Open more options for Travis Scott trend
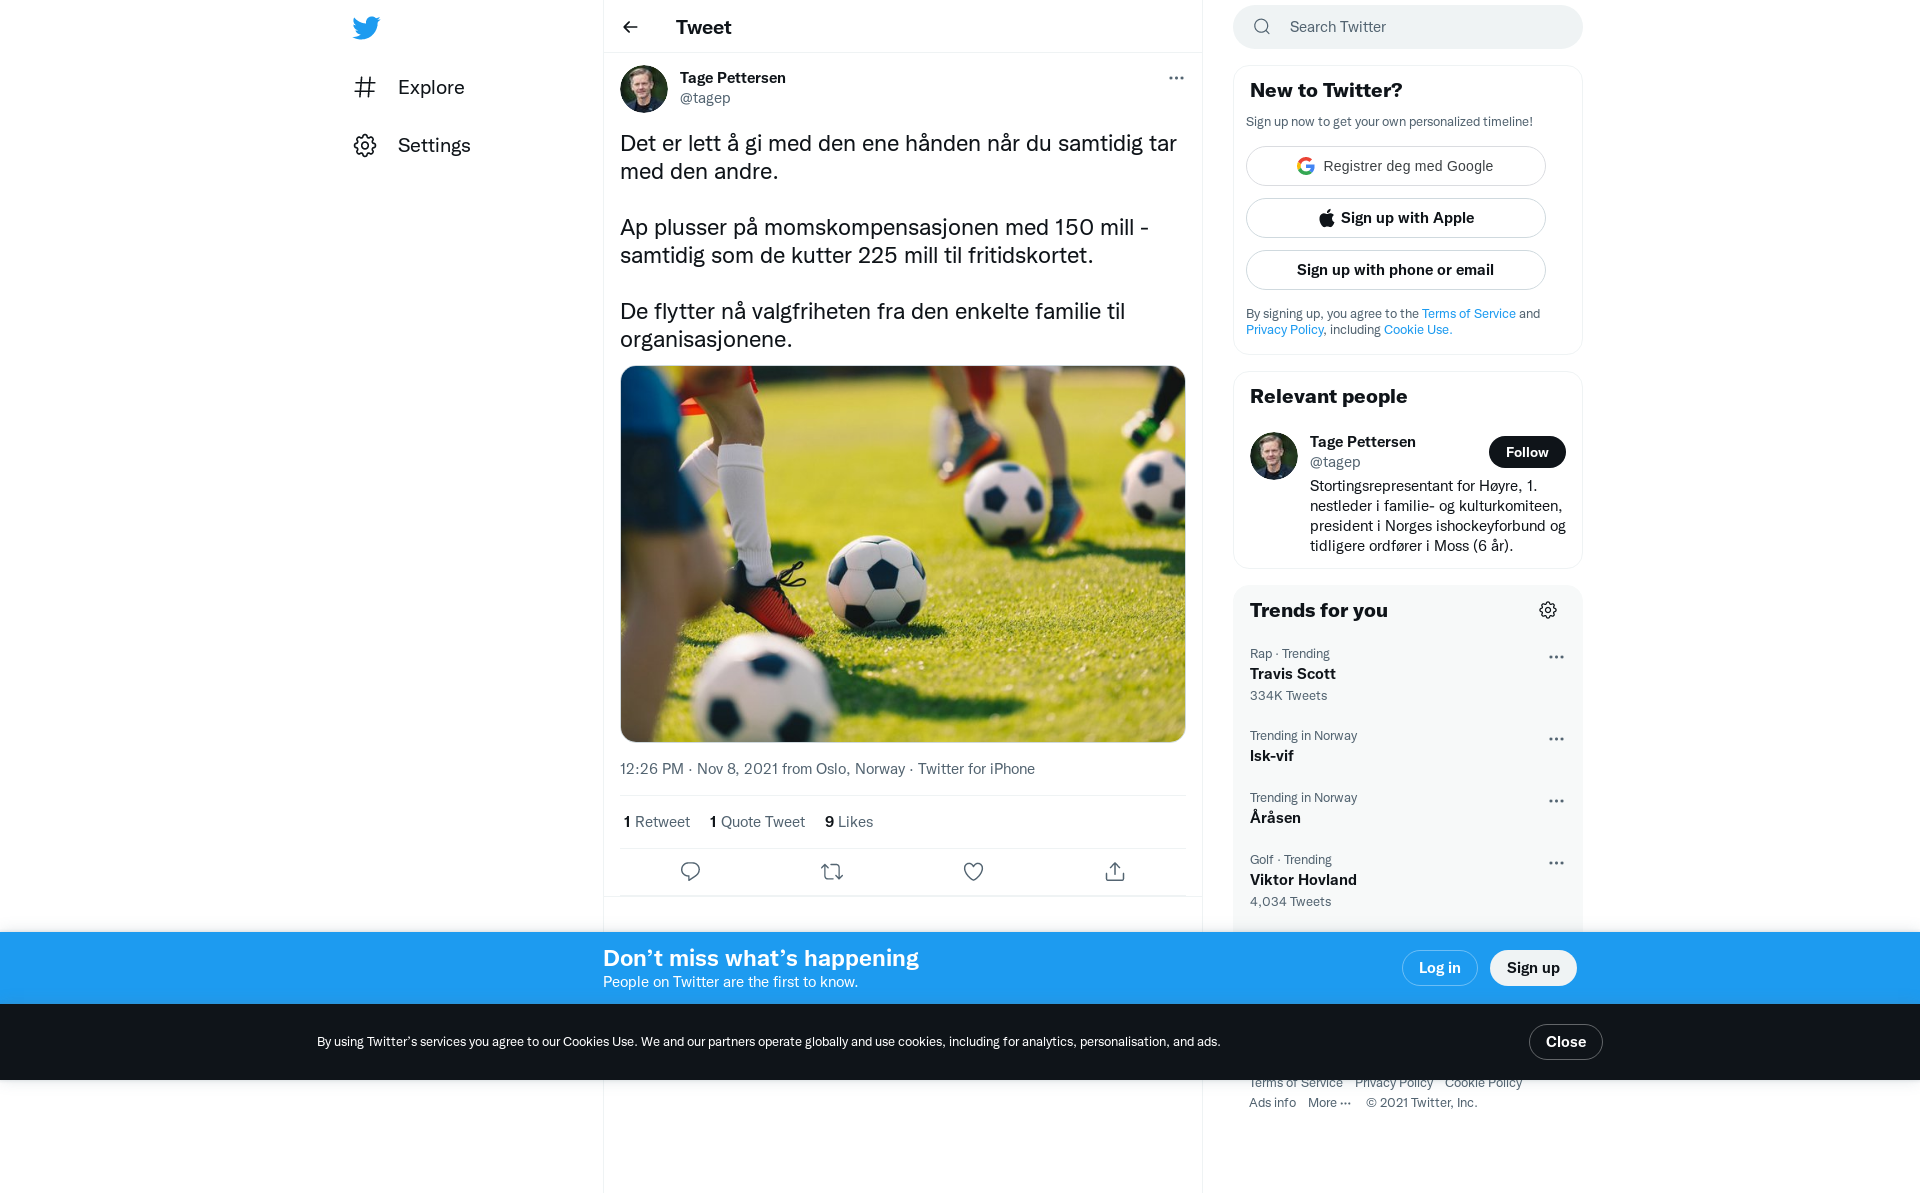This screenshot has height=1193, width=1920. [x=1556, y=657]
